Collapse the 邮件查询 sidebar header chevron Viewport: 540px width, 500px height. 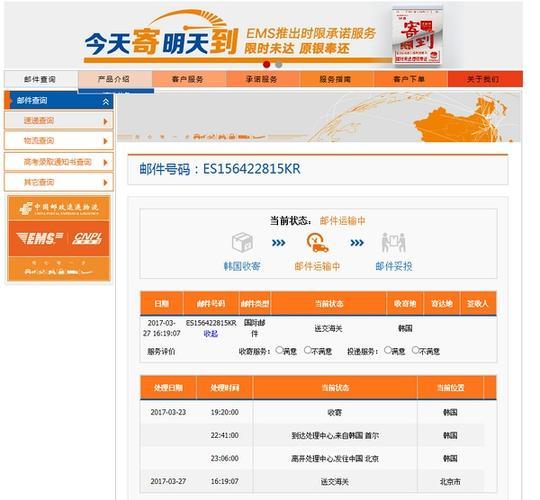[106, 101]
